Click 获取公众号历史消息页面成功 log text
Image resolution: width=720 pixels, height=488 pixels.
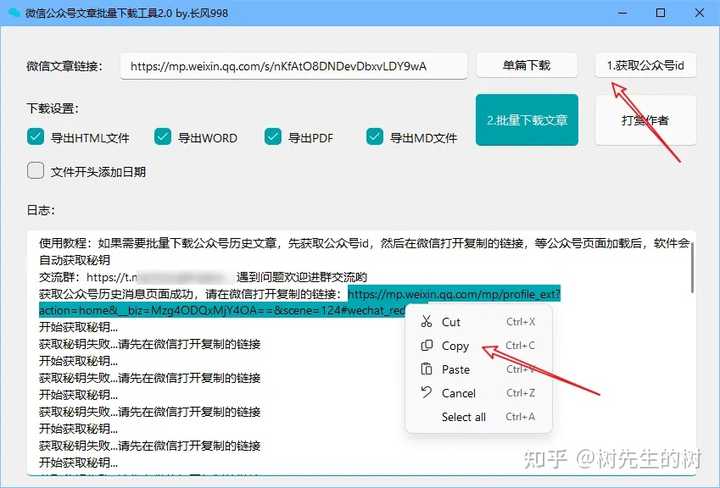click(190, 294)
